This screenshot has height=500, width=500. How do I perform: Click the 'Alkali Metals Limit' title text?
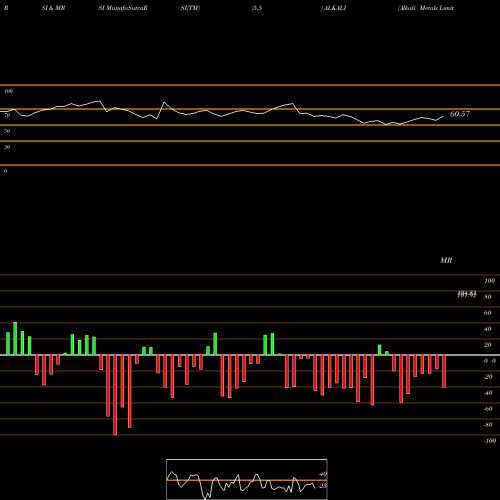coord(426,8)
